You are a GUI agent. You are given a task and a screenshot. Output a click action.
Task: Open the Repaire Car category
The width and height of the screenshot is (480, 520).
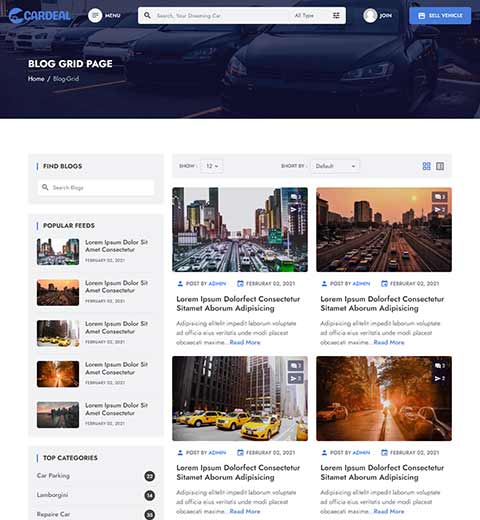click(x=53, y=514)
